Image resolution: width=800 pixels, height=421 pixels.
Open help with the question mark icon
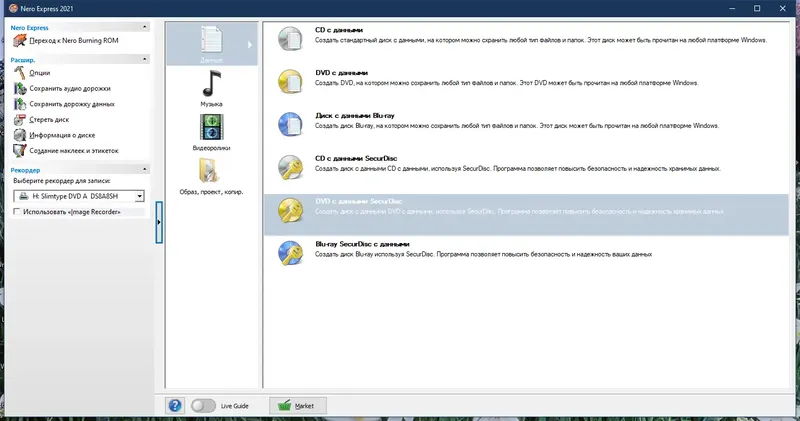point(175,406)
